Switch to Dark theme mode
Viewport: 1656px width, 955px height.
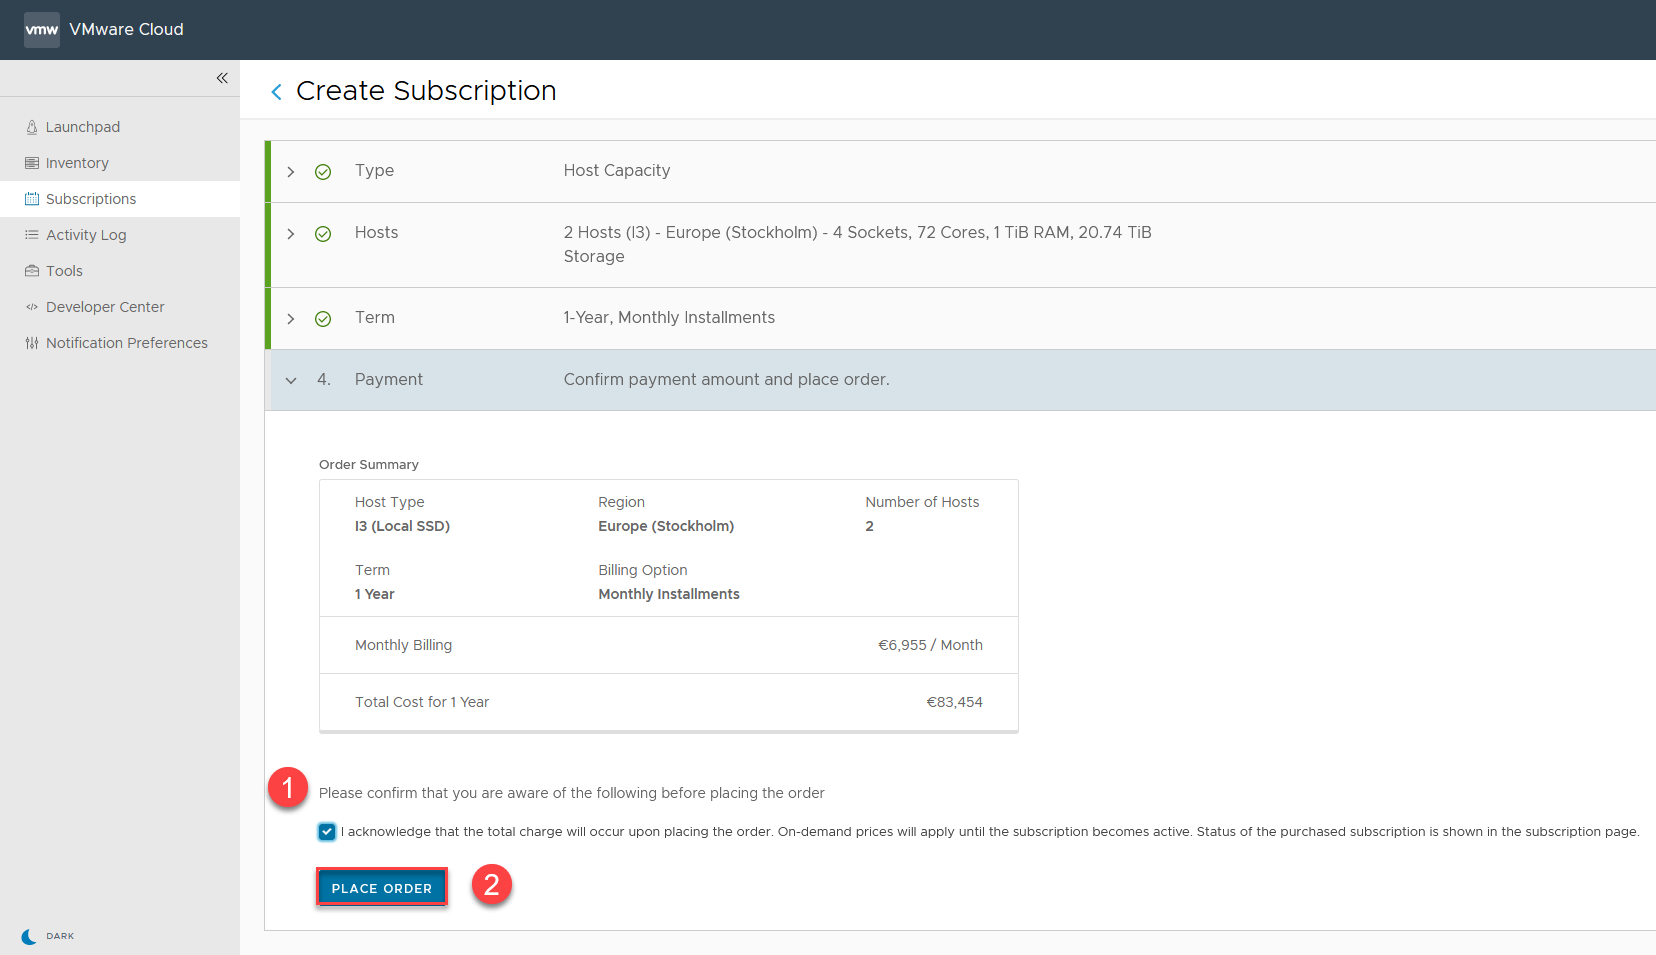pyautogui.click(x=47, y=936)
